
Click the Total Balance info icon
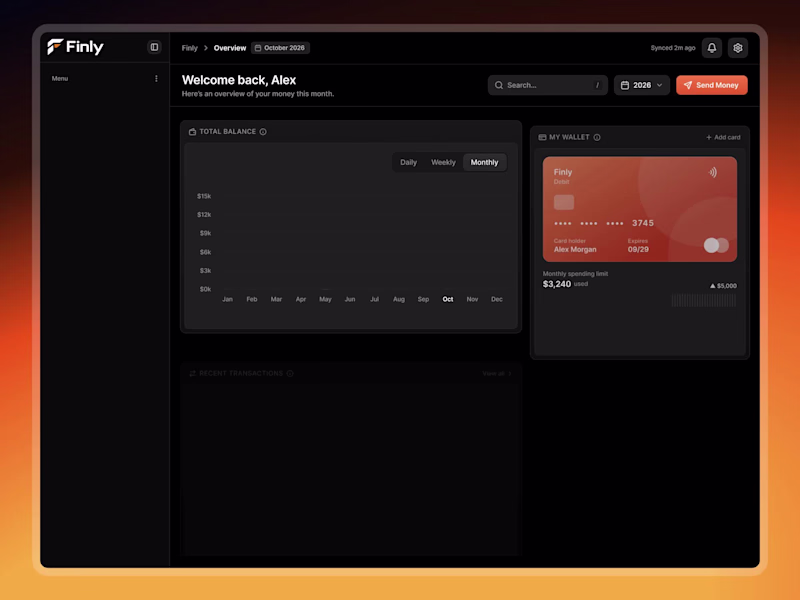pyautogui.click(x=263, y=132)
